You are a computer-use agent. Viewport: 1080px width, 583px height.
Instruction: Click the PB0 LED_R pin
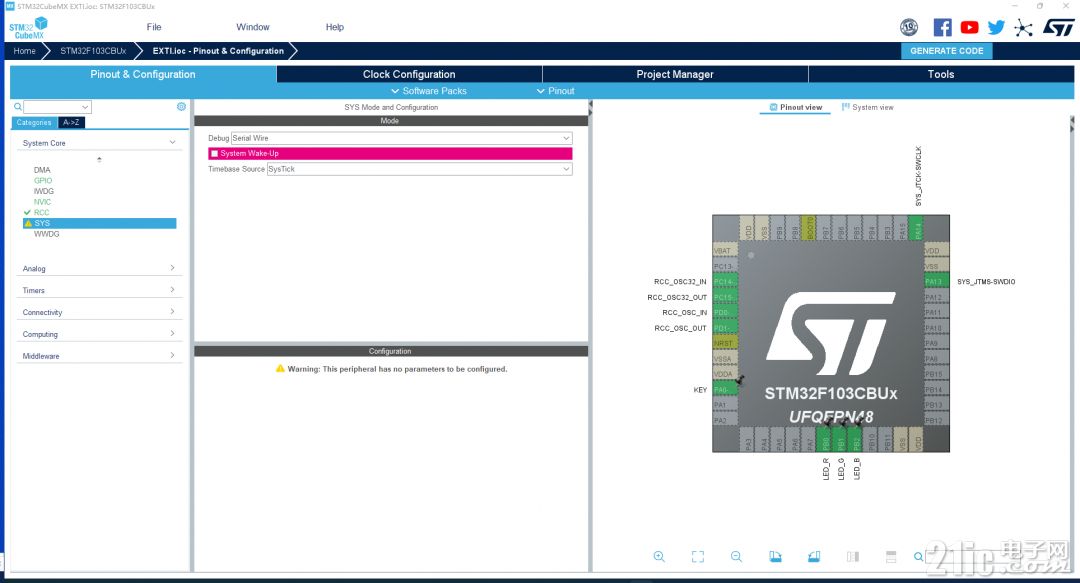[x=824, y=440]
